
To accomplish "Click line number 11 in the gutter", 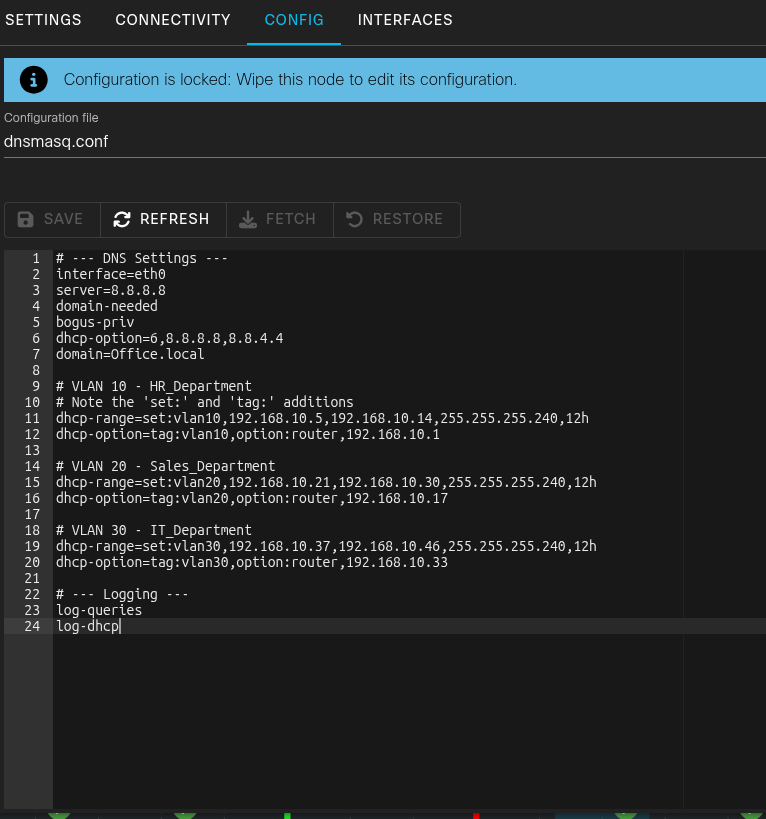I will tap(32, 418).
